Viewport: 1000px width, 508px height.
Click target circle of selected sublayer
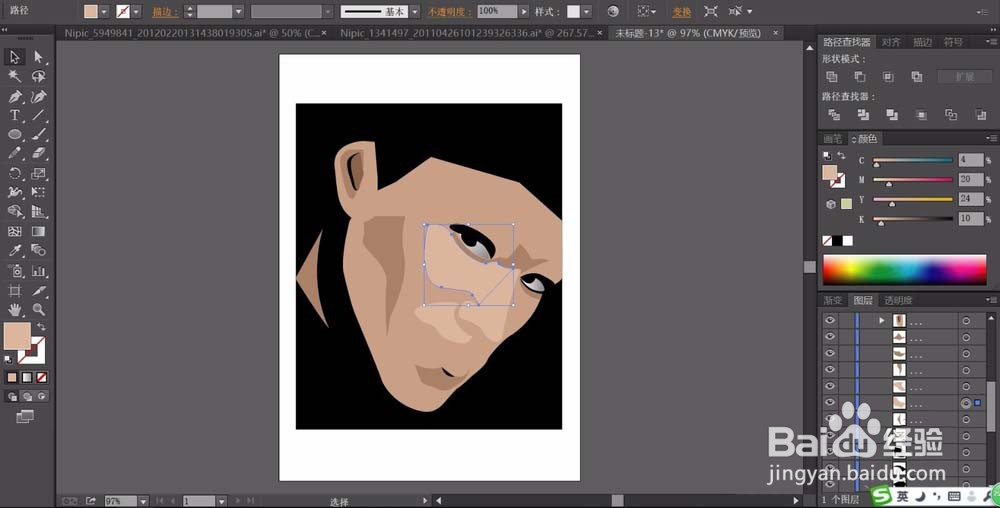pyautogui.click(x=966, y=403)
